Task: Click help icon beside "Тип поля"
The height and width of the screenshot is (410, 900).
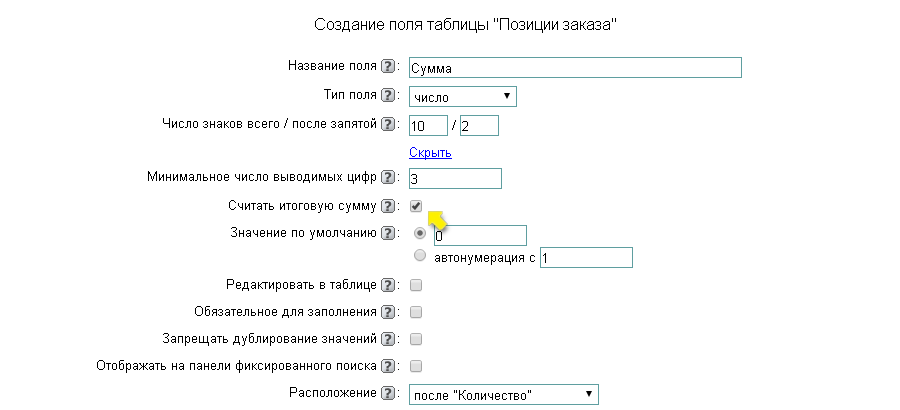Action: point(388,96)
